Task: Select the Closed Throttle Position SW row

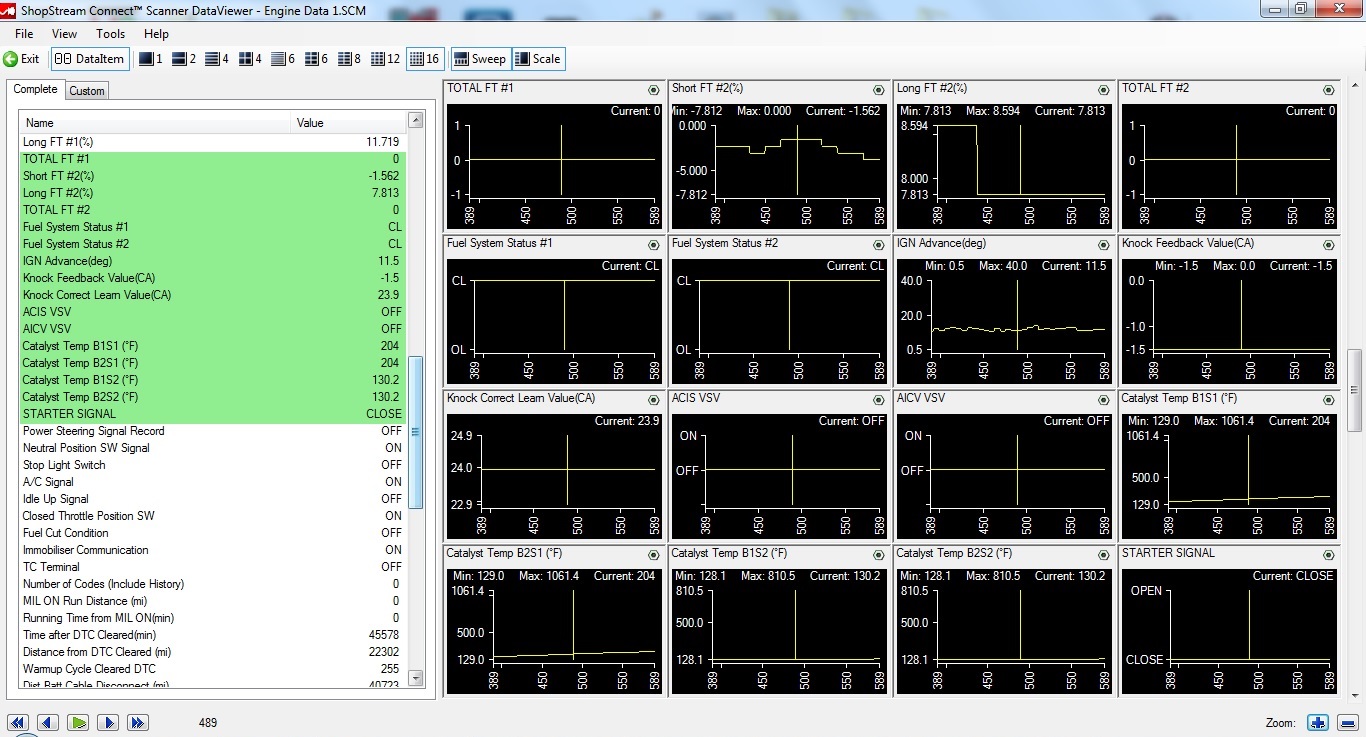Action: (214, 516)
